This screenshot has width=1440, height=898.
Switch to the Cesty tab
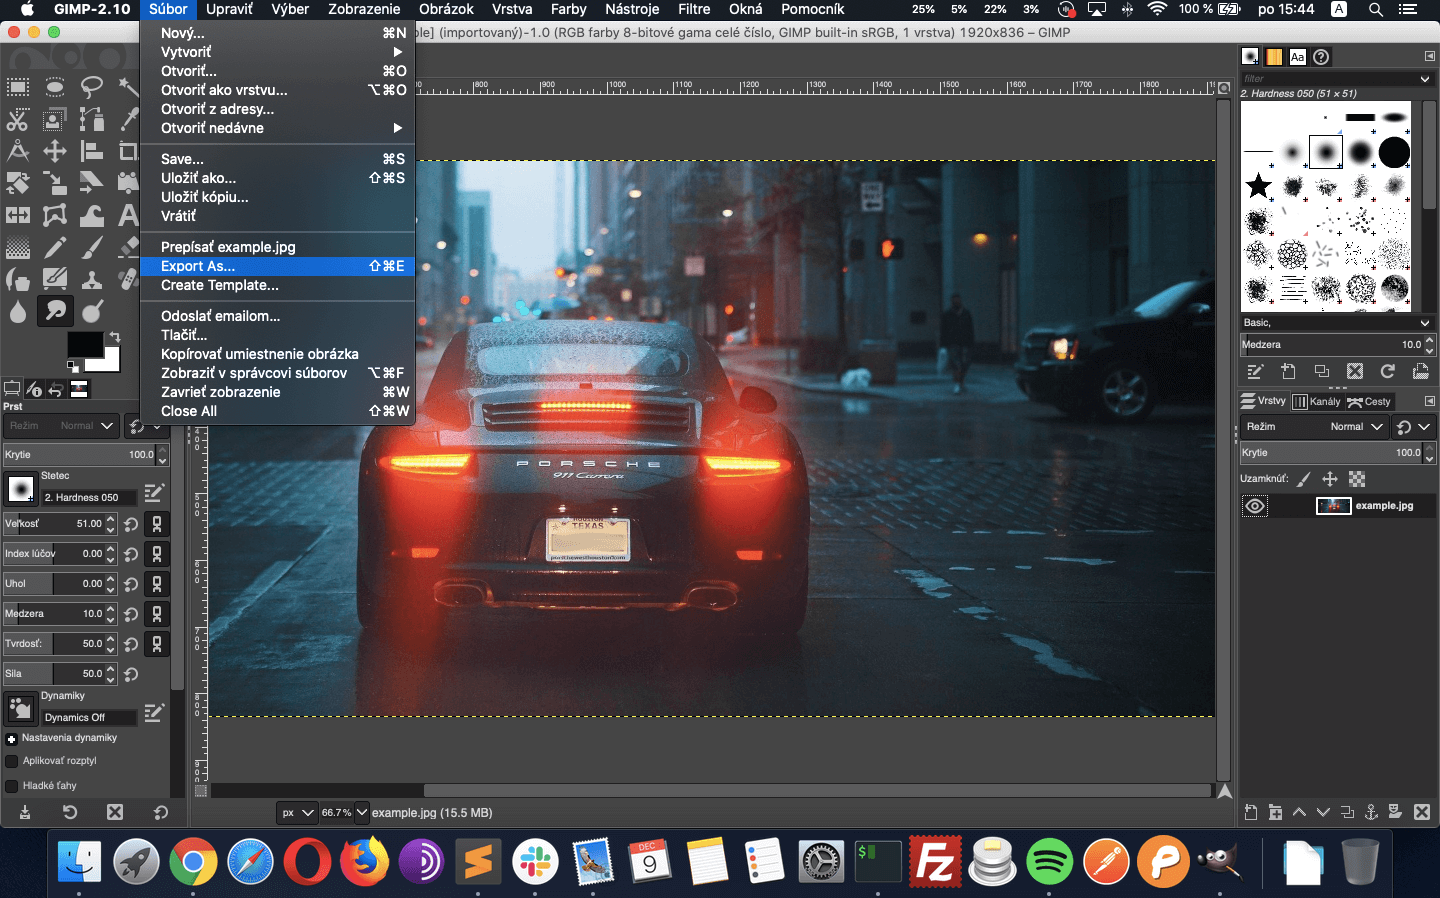(x=1369, y=402)
